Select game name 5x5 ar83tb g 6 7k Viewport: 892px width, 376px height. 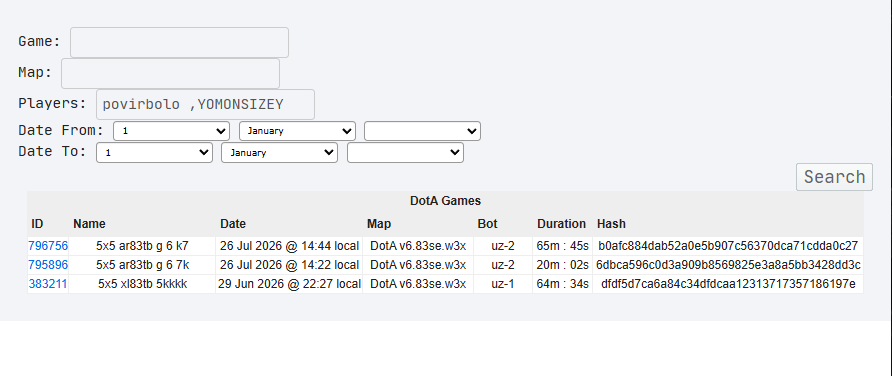142,265
